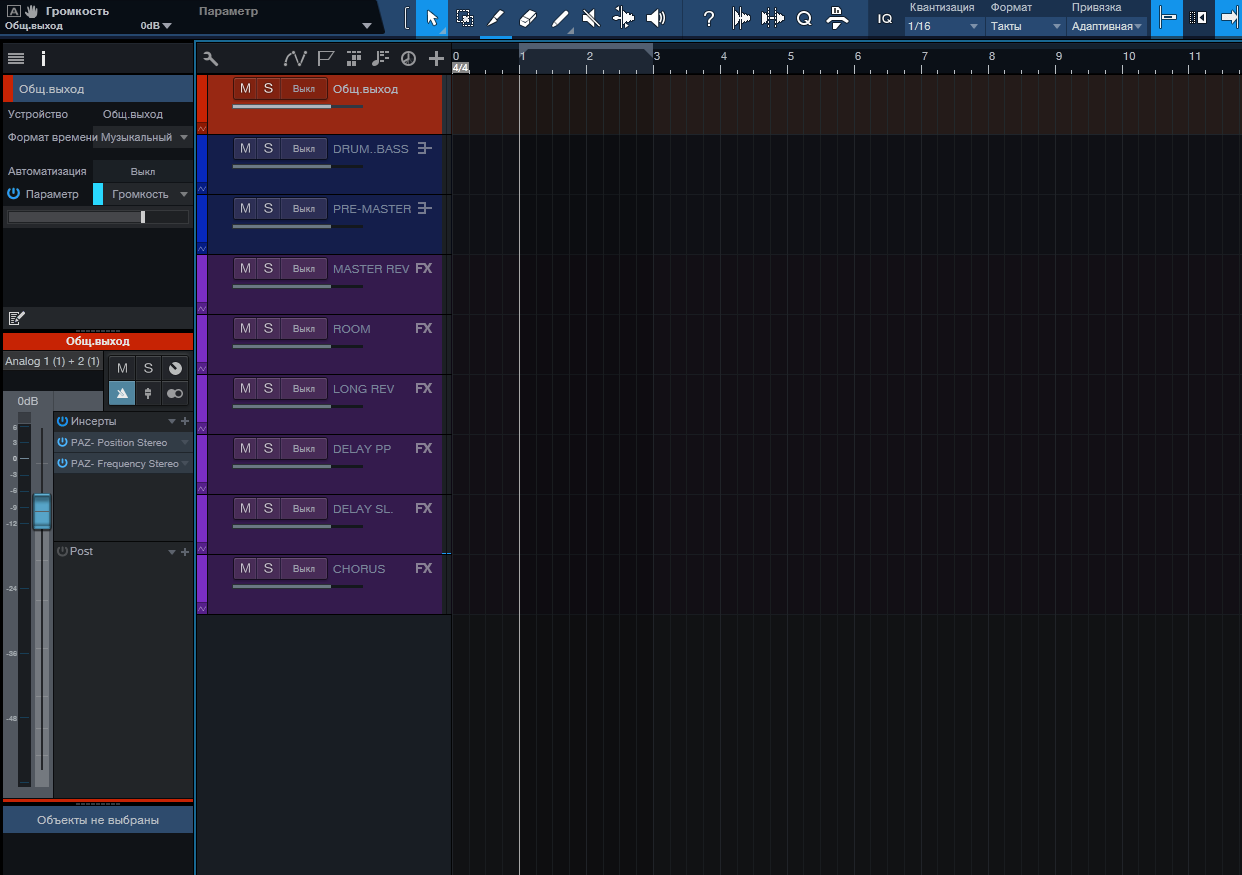
Task: Select the Mute tool in toolbar
Action: (591, 18)
